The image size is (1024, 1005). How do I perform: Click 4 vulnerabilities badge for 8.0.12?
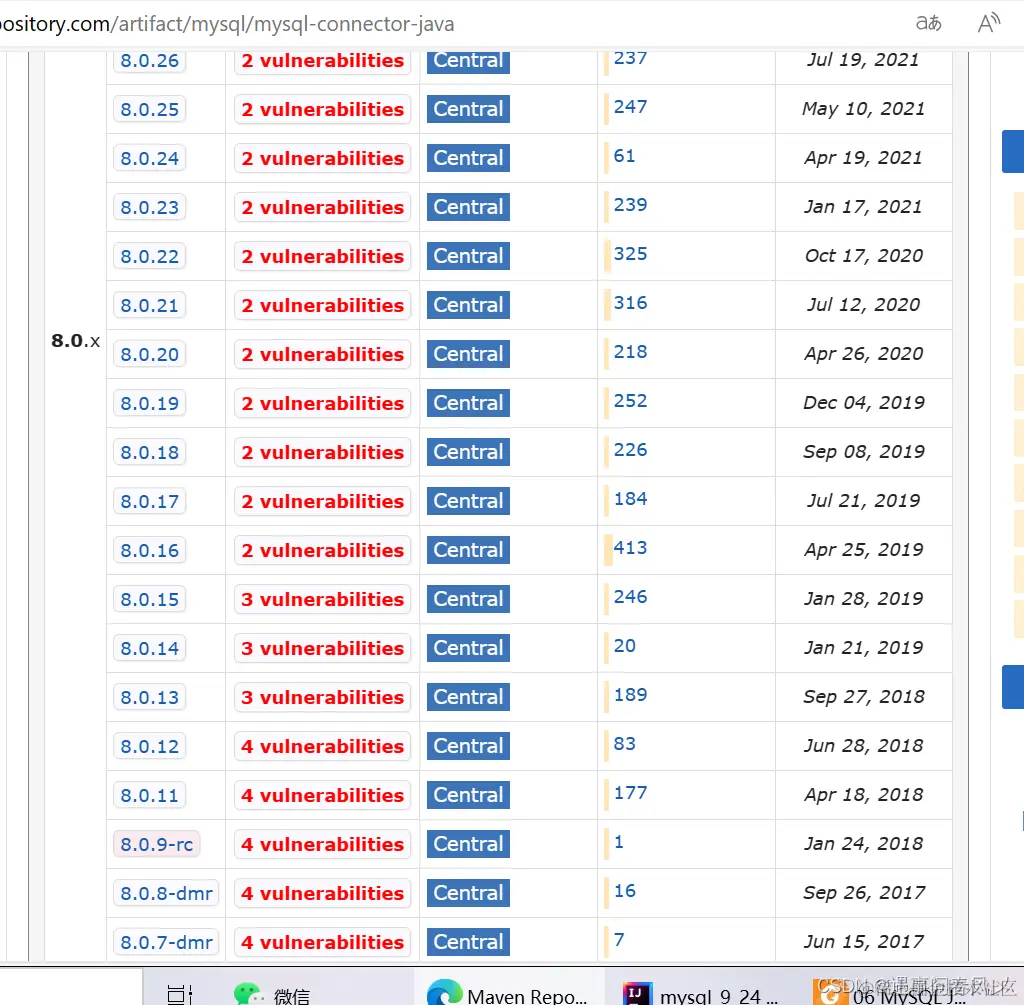pyautogui.click(x=323, y=746)
